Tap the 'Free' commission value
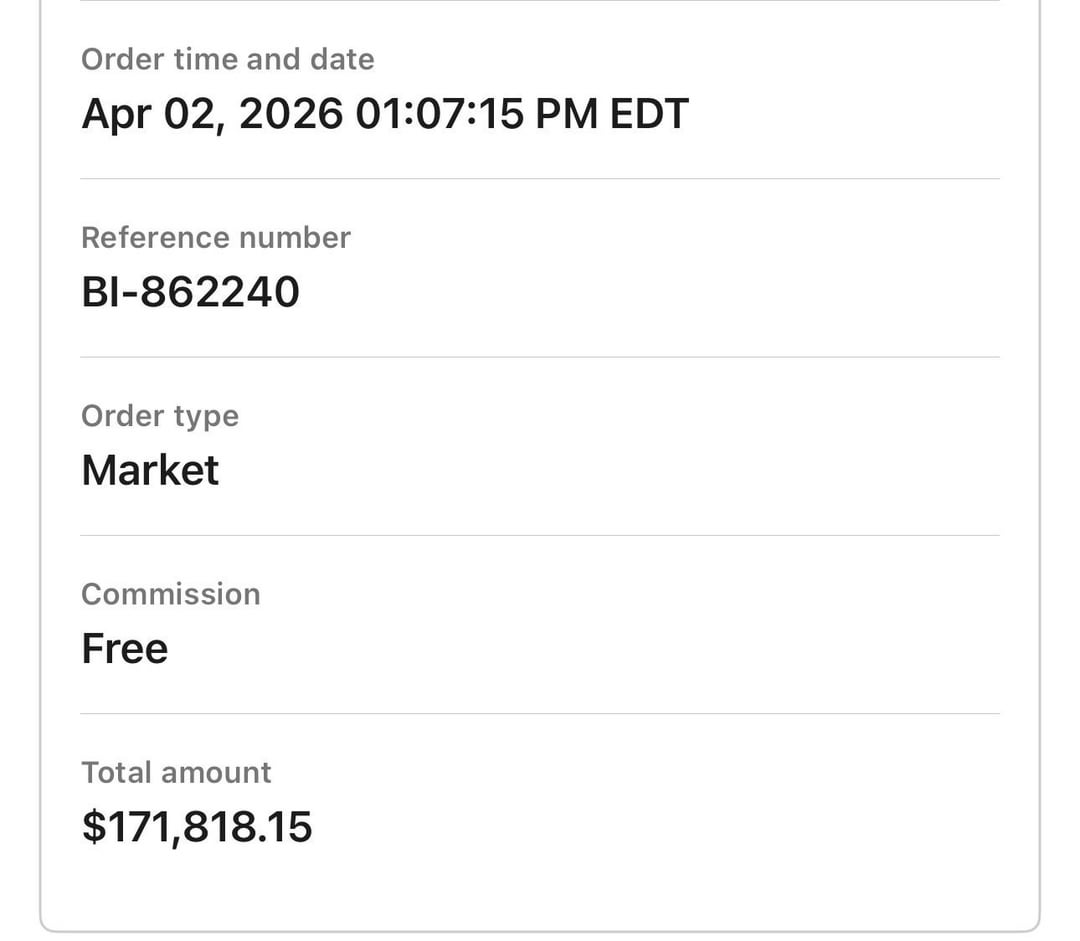Screen dimensions: 1080x941 (x=124, y=649)
